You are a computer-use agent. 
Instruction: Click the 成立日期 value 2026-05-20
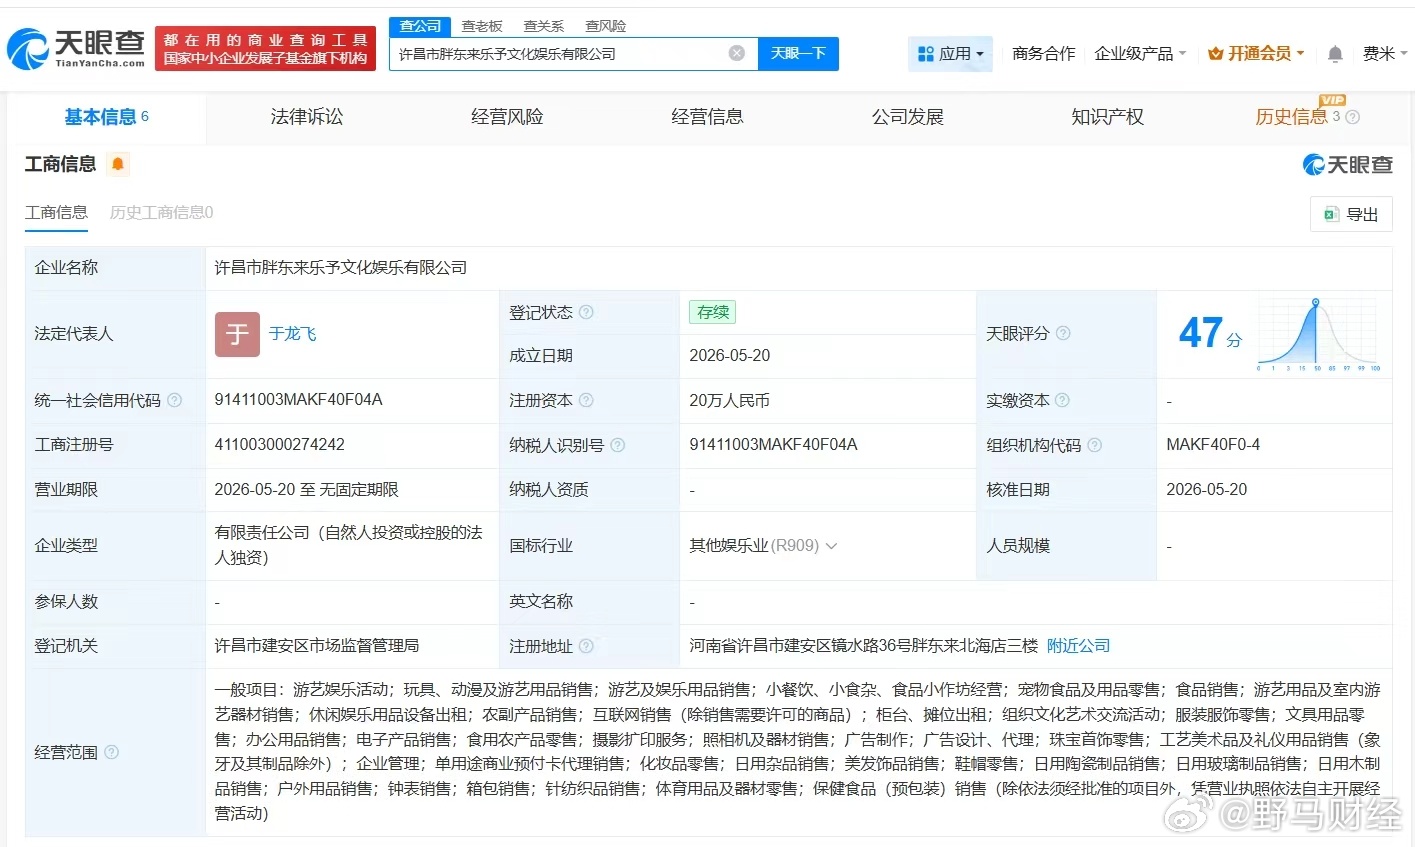point(729,356)
